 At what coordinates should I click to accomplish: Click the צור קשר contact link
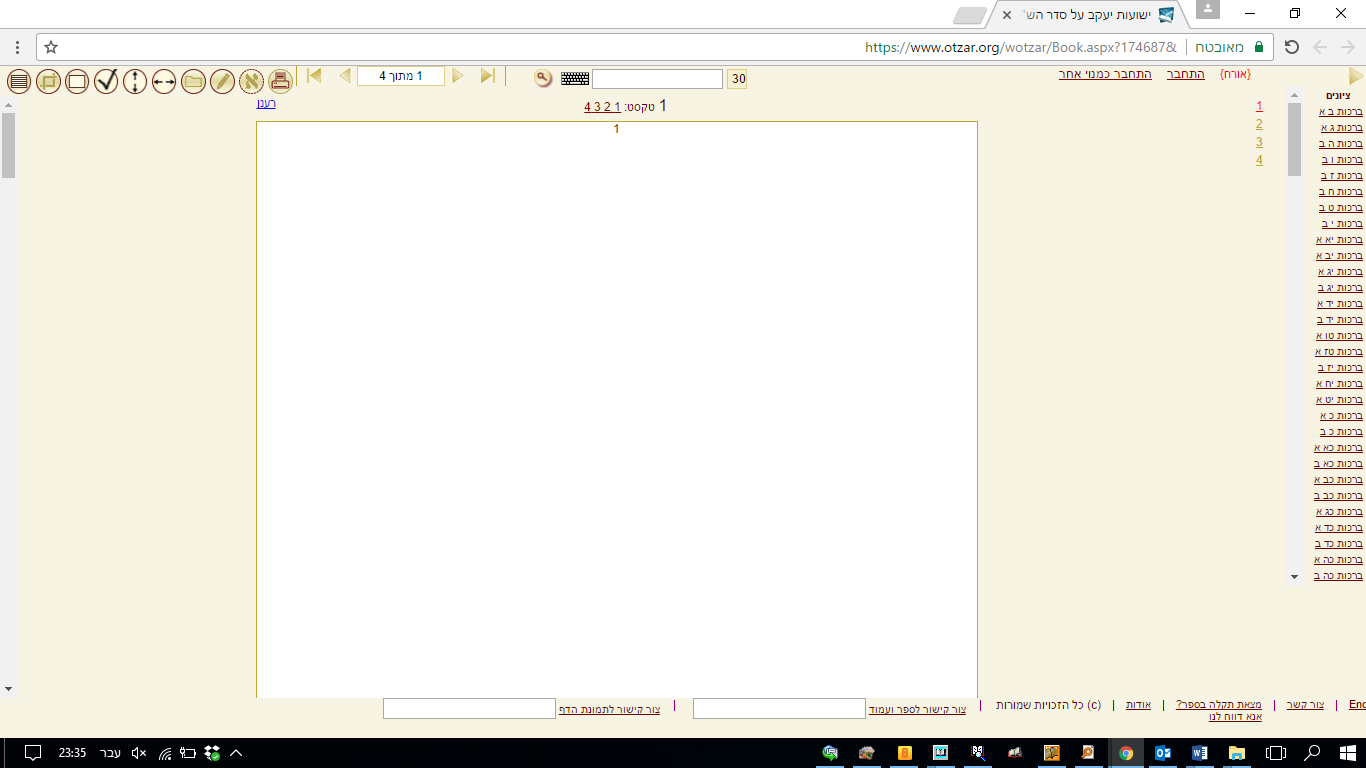1305,705
